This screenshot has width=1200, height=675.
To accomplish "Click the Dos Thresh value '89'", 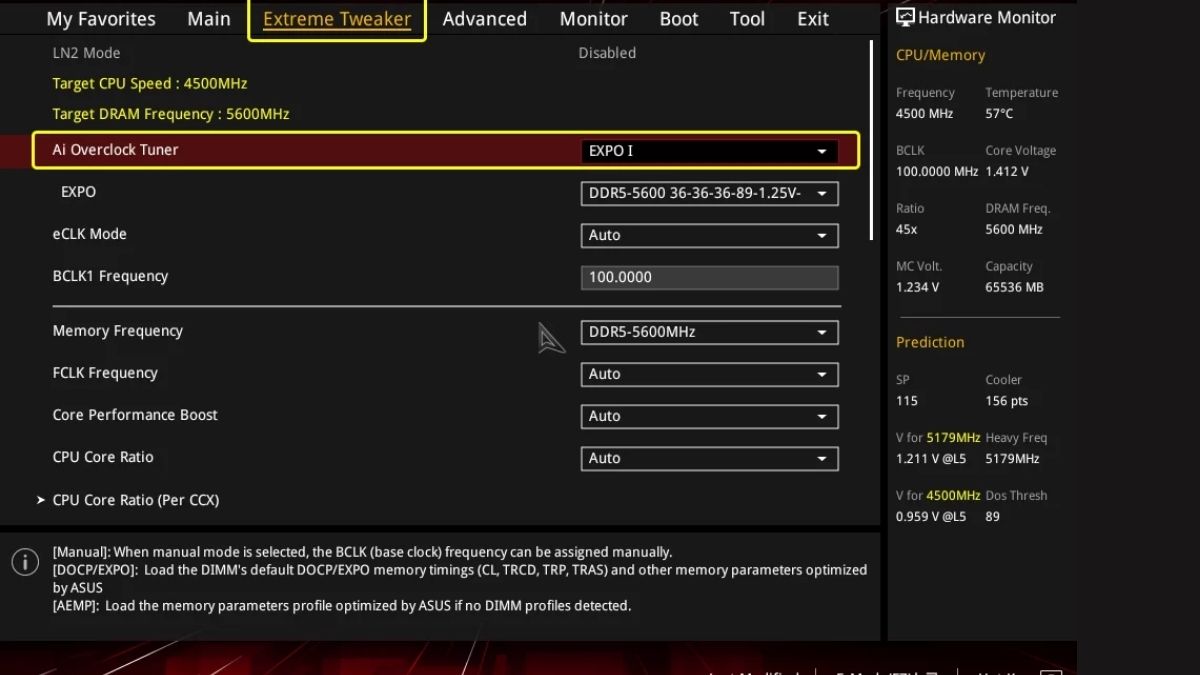I will (x=993, y=517).
